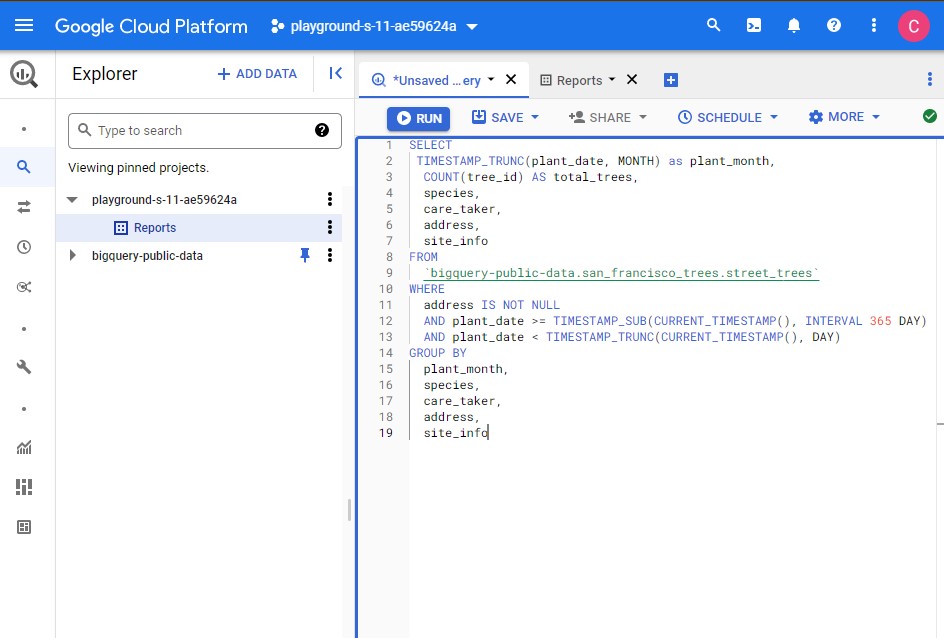Collapse the Explorer panel
This screenshot has height=638, width=944.
point(335,73)
